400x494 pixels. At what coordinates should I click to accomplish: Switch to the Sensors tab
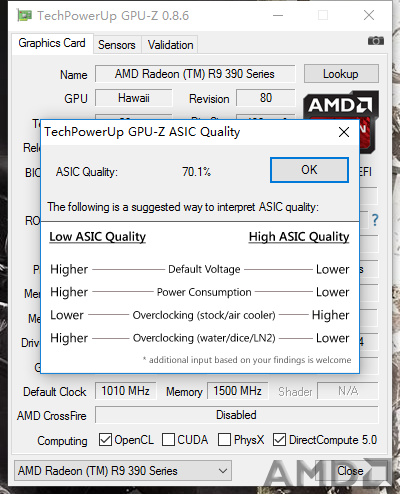coord(117,45)
